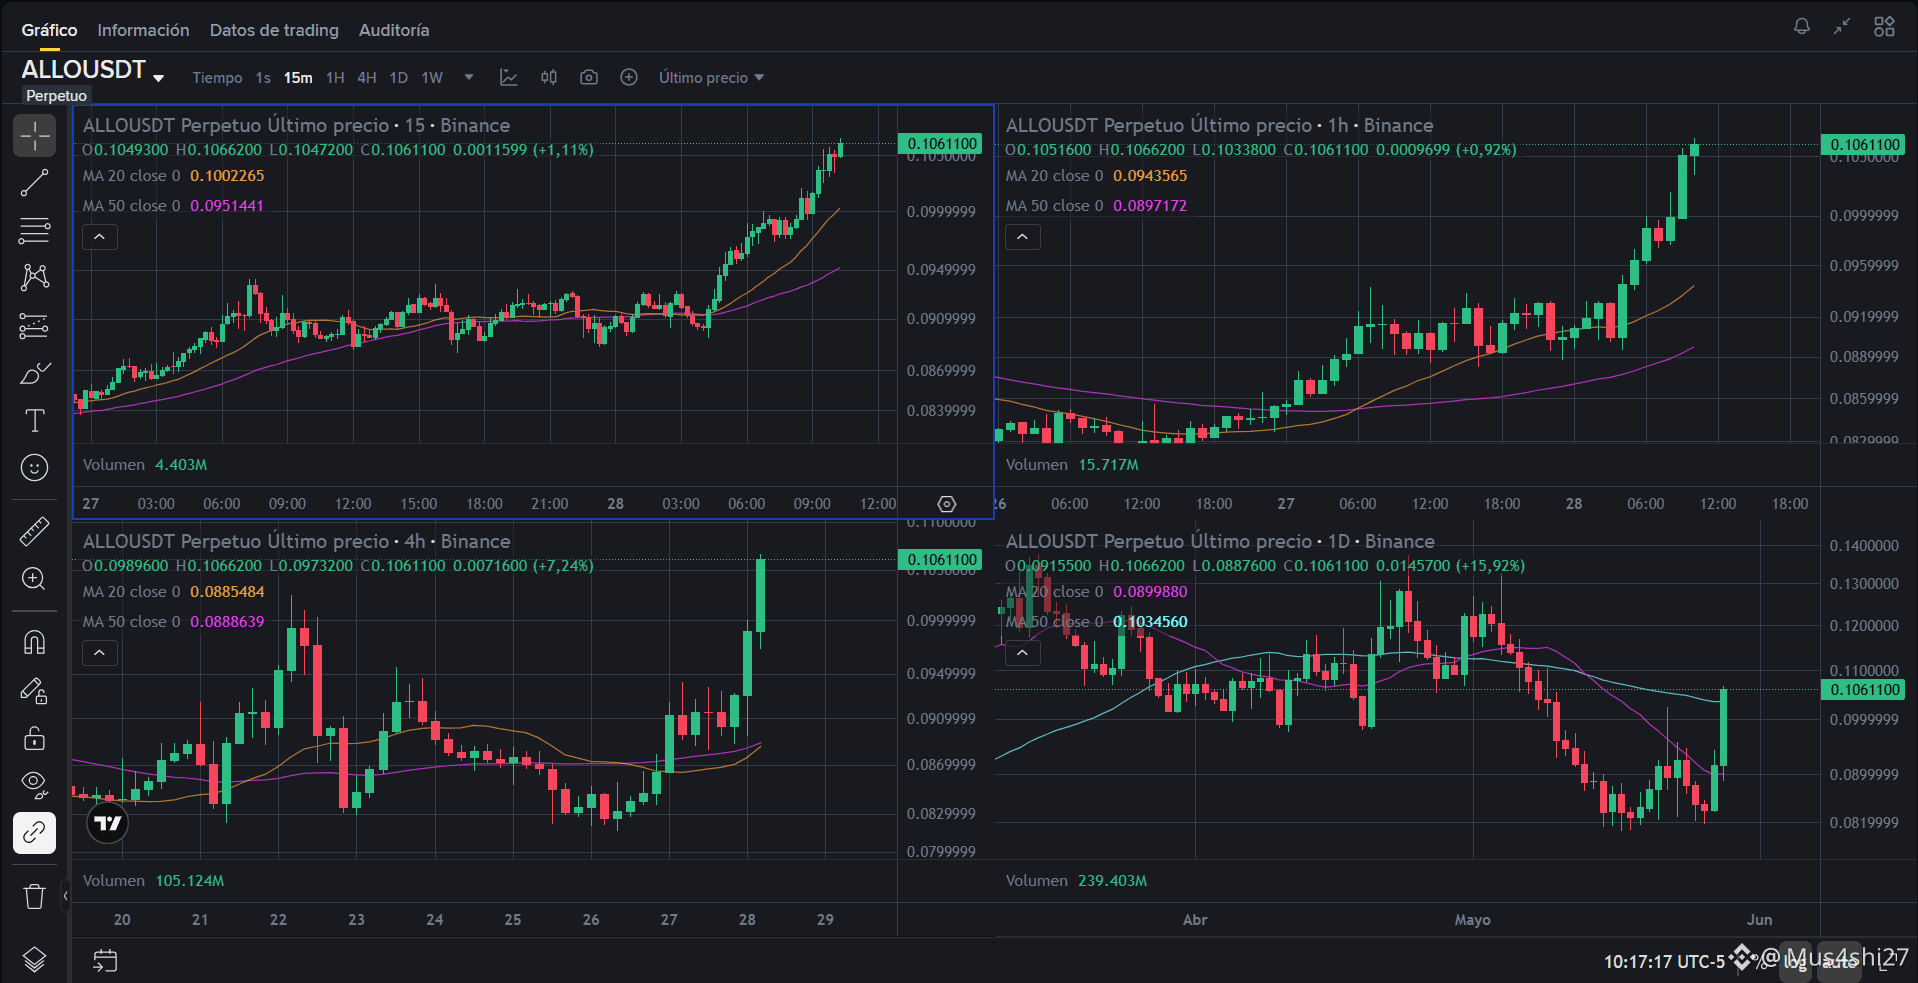Open timezone settings at 10:17:17 UTC-5
The height and width of the screenshot is (983, 1918).
coord(1664,962)
